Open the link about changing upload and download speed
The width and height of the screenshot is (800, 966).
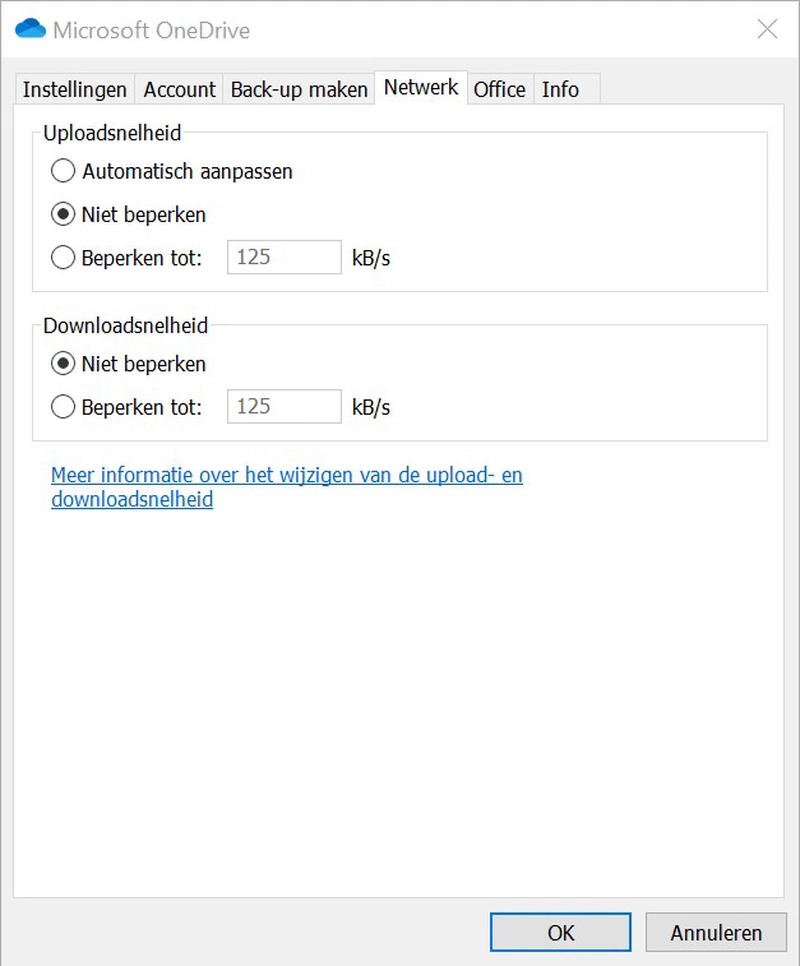(x=287, y=475)
